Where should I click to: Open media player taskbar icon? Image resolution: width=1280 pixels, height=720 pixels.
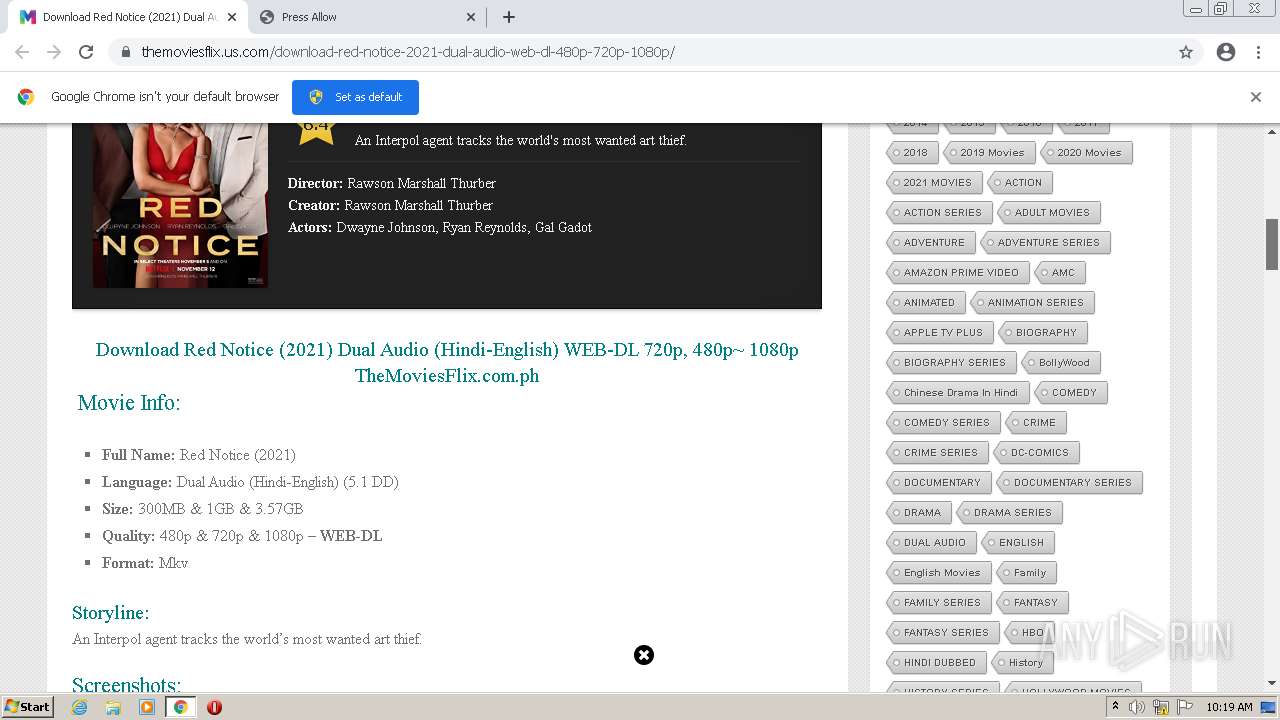click(147, 707)
